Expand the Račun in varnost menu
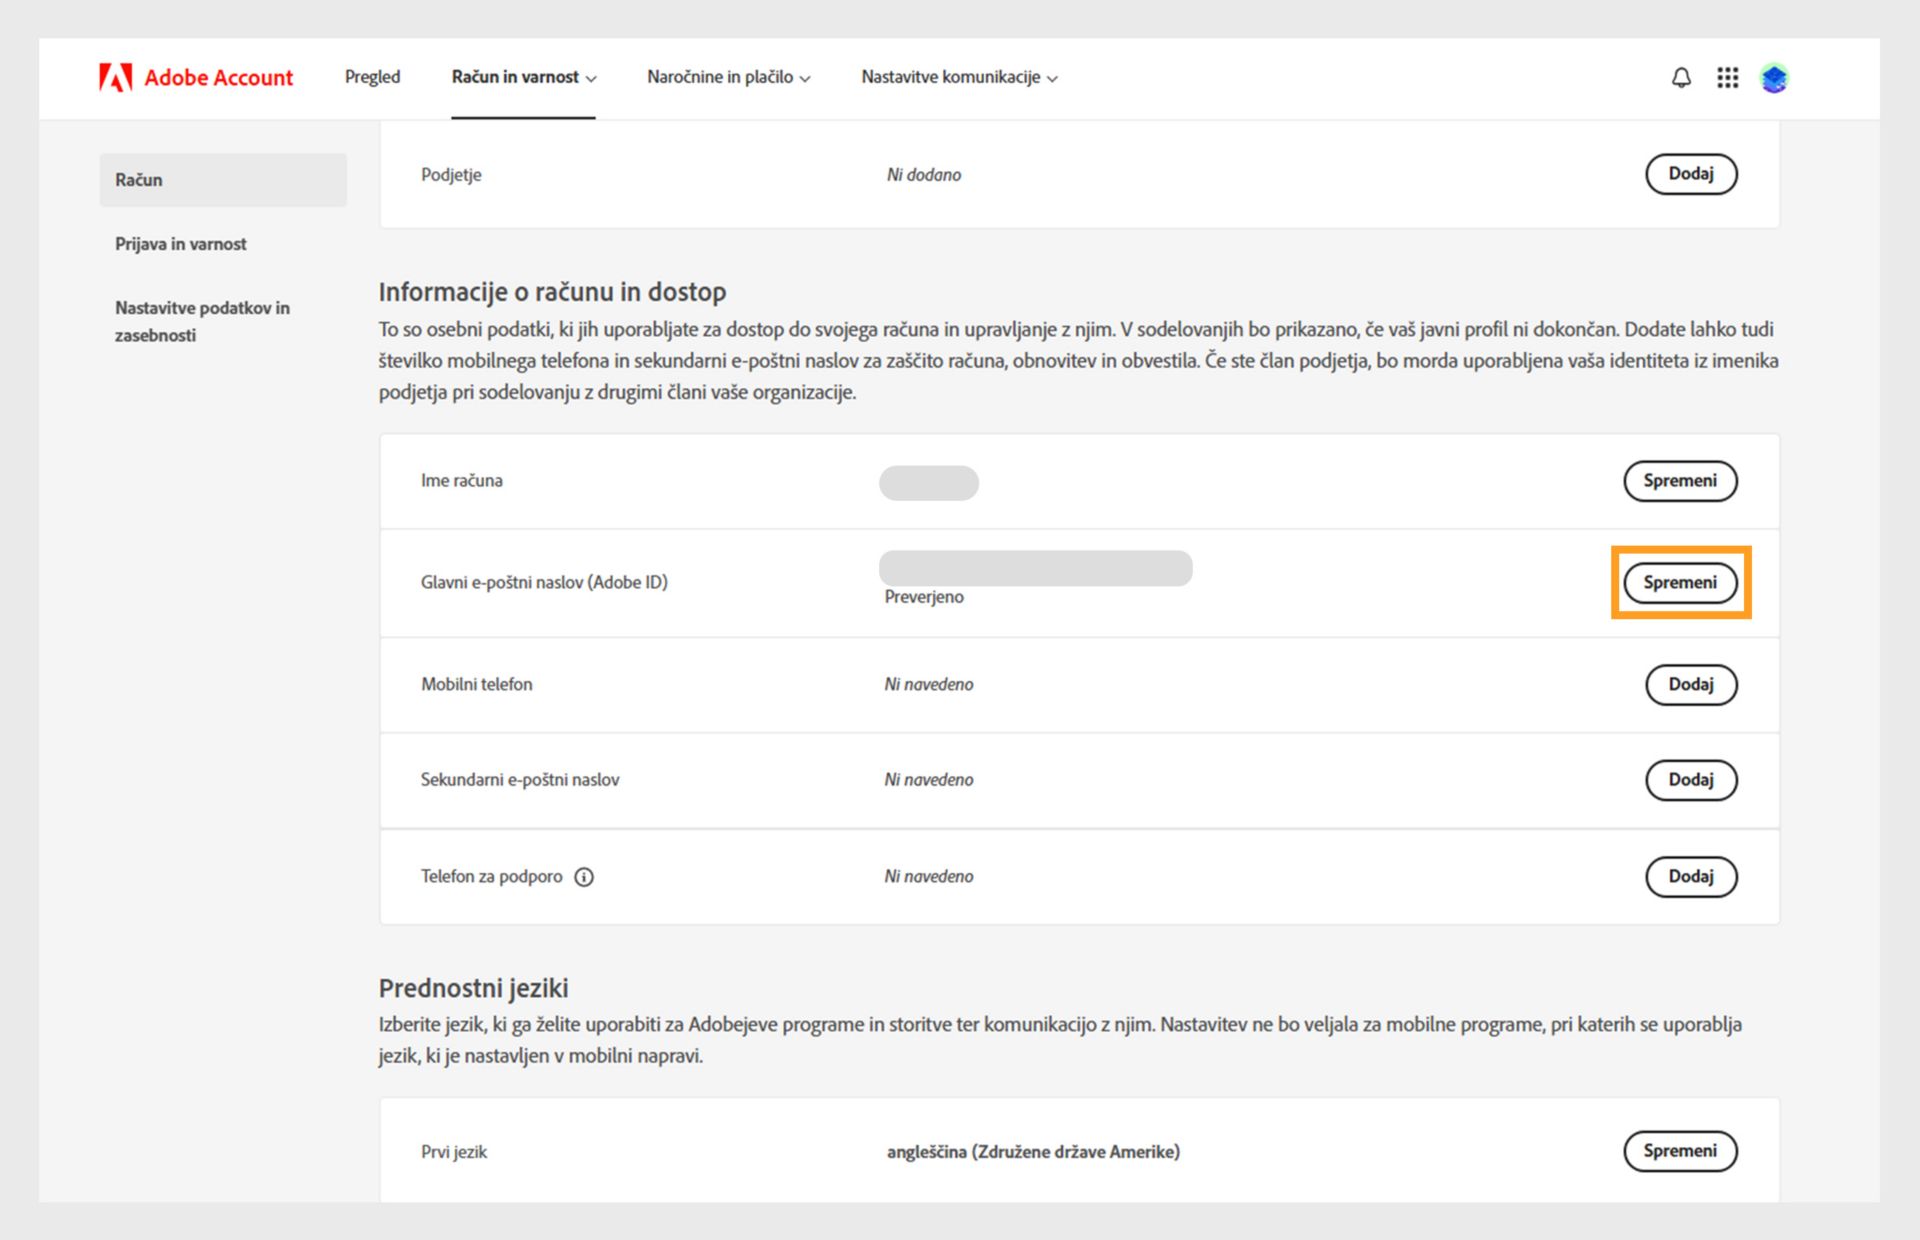 click(x=523, y=77)
